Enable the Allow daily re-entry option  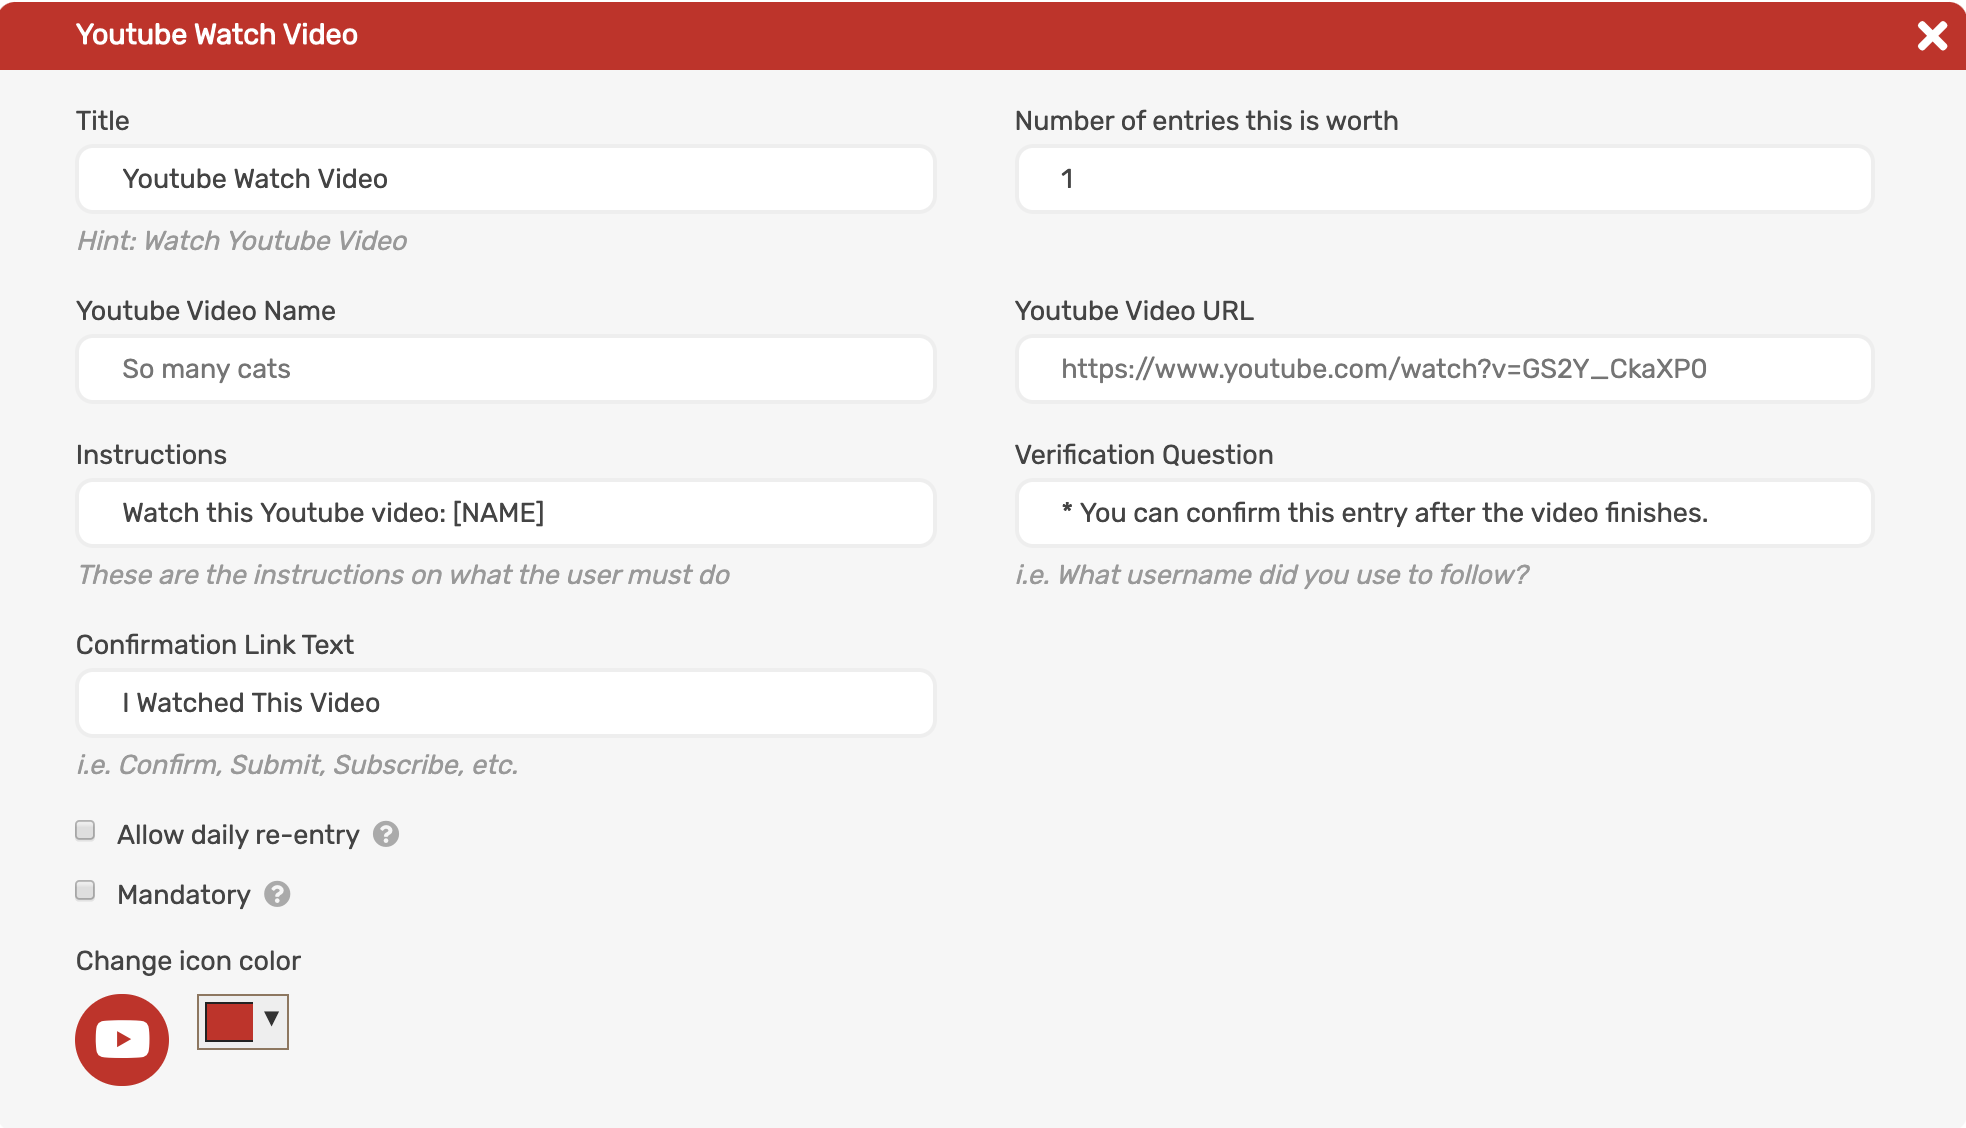84,830
